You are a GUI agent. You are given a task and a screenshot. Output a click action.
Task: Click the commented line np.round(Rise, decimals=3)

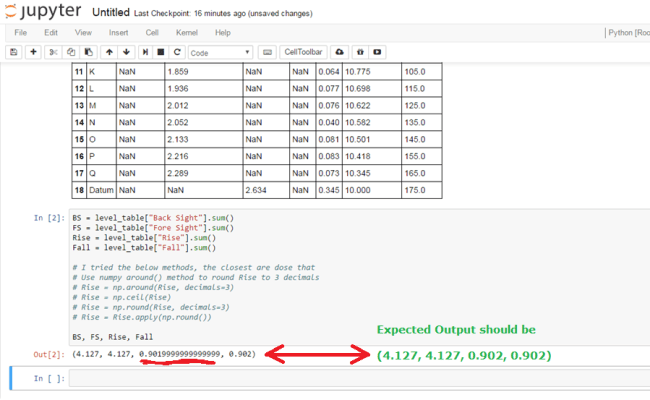point(151,307)
